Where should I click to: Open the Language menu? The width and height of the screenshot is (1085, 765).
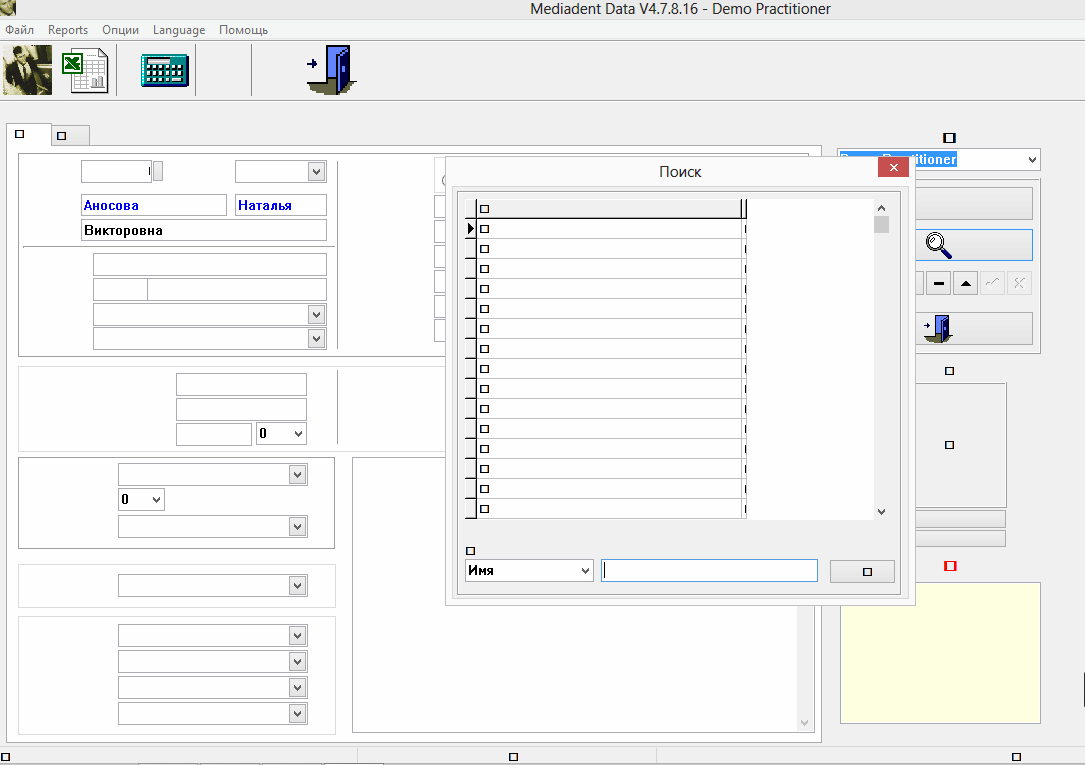179,30
